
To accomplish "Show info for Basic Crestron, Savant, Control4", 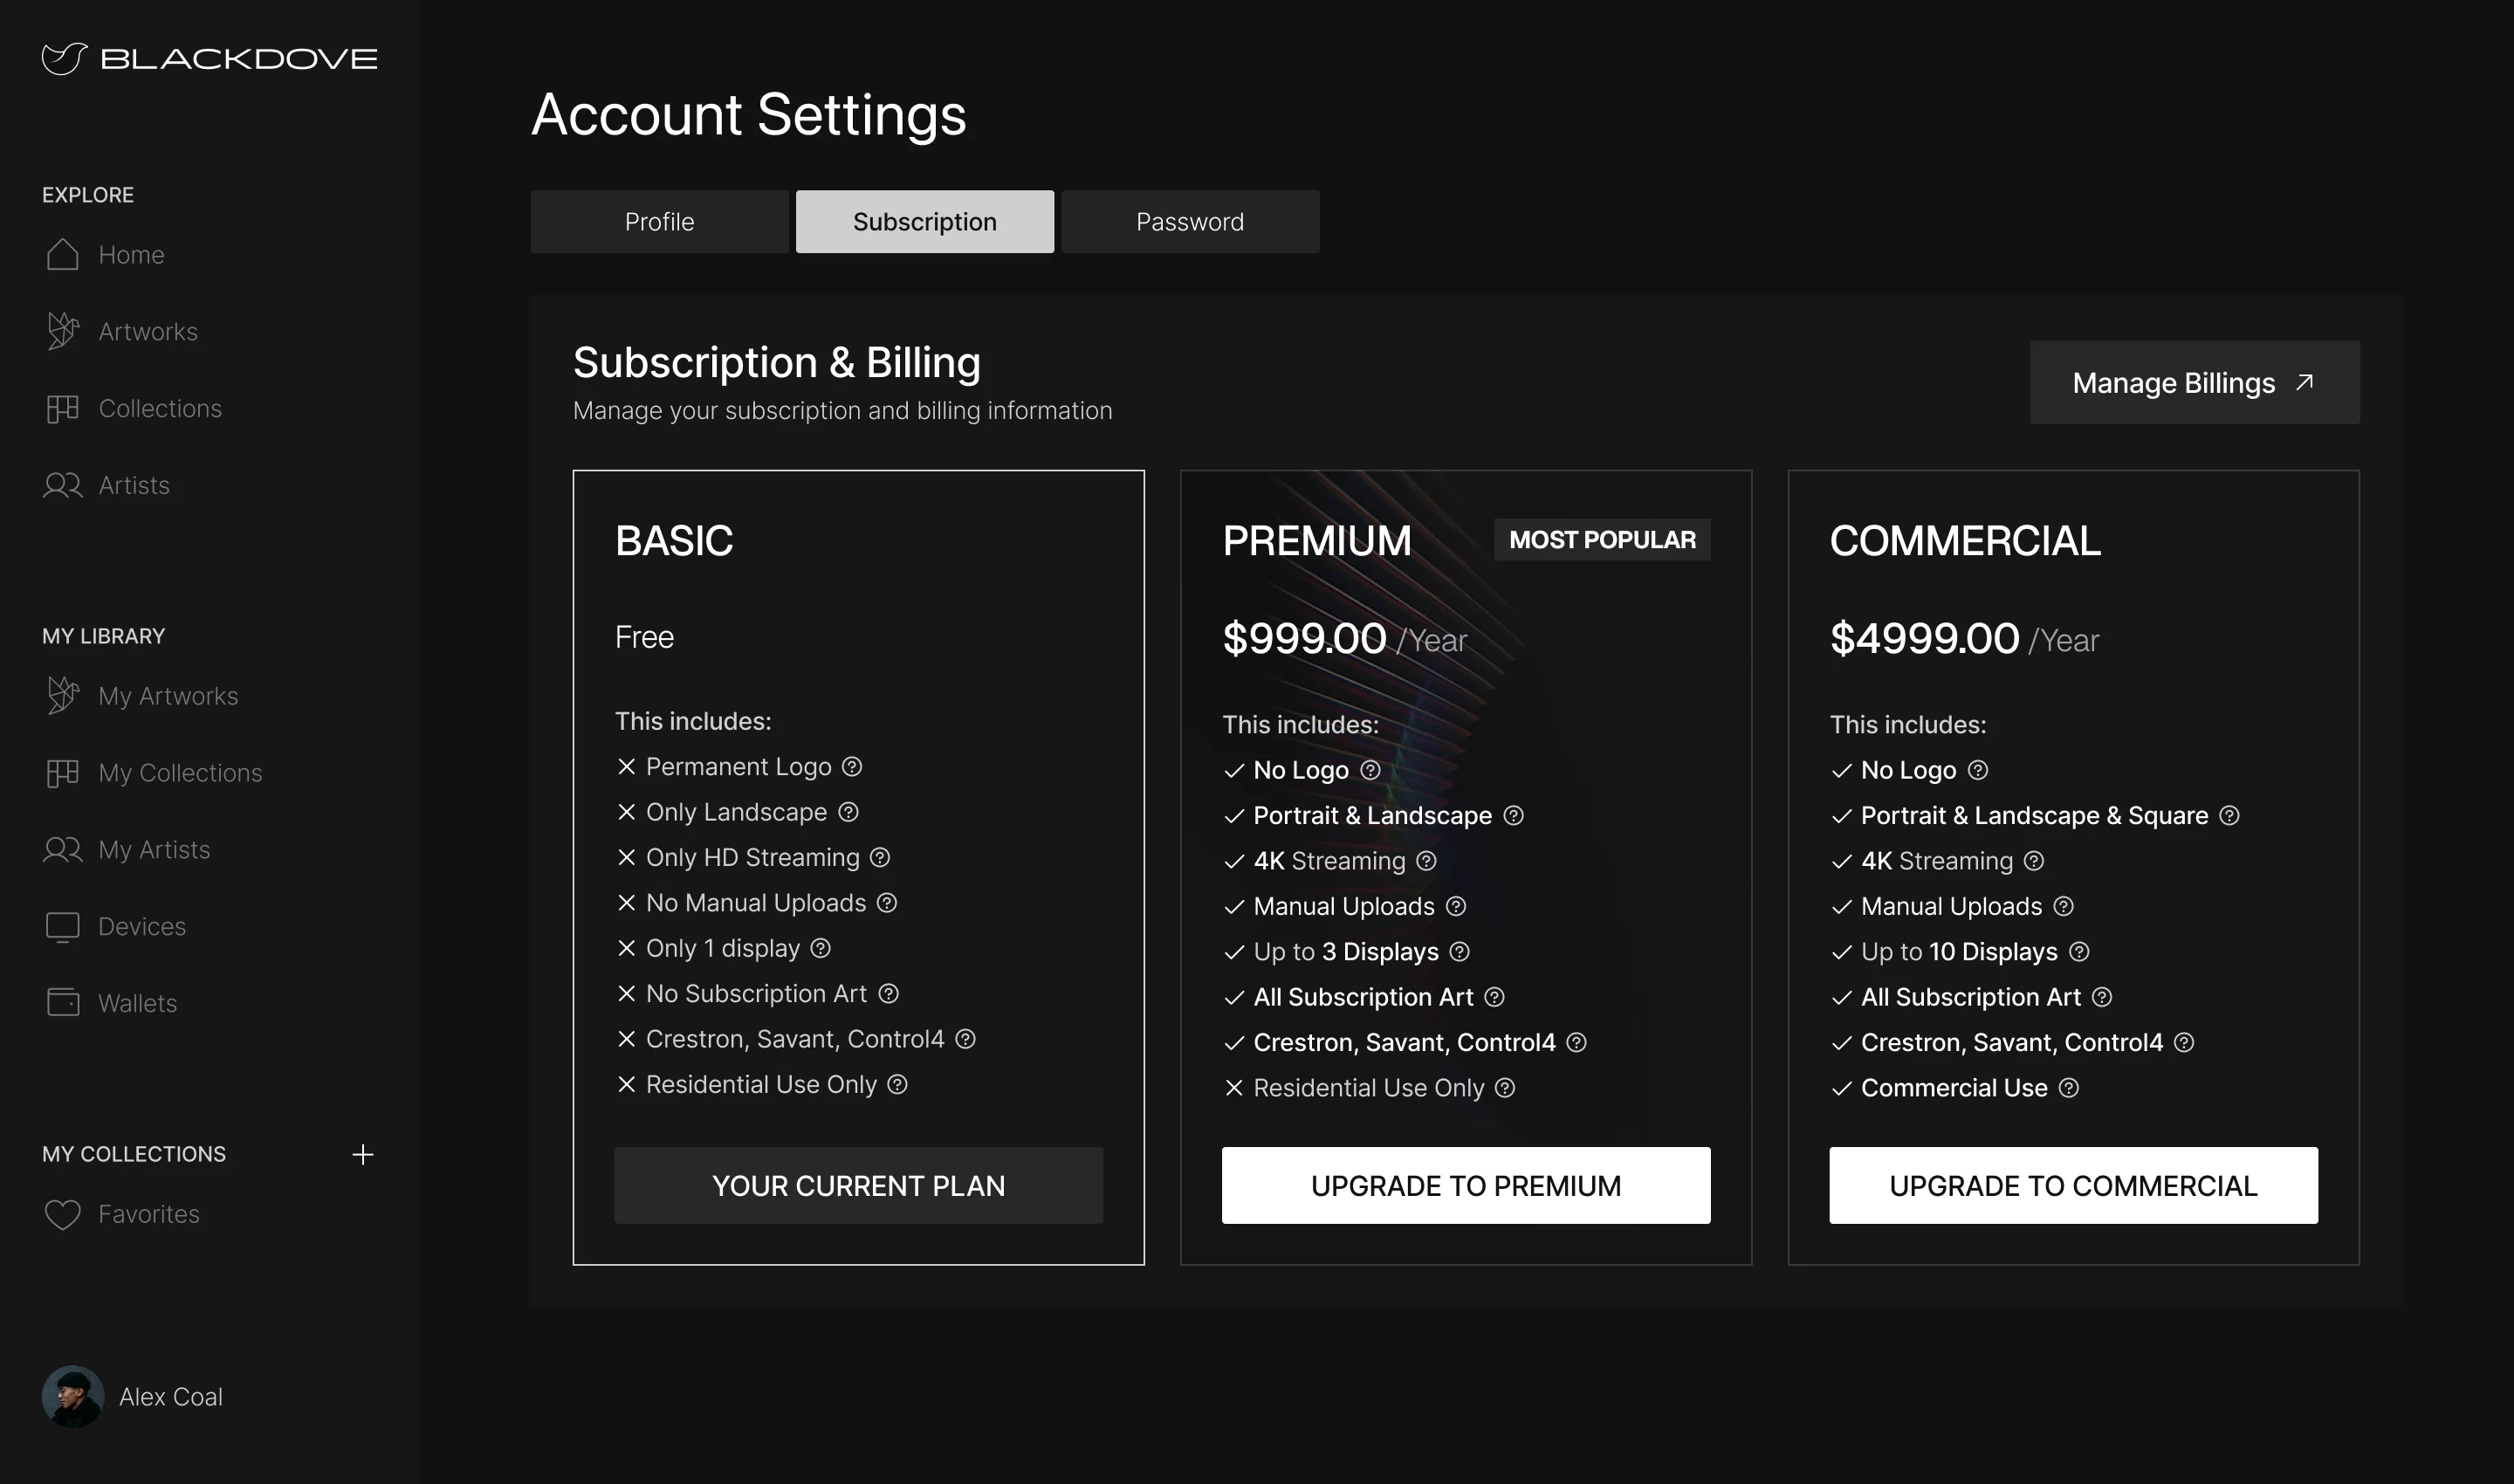I will coord(965,1039).
